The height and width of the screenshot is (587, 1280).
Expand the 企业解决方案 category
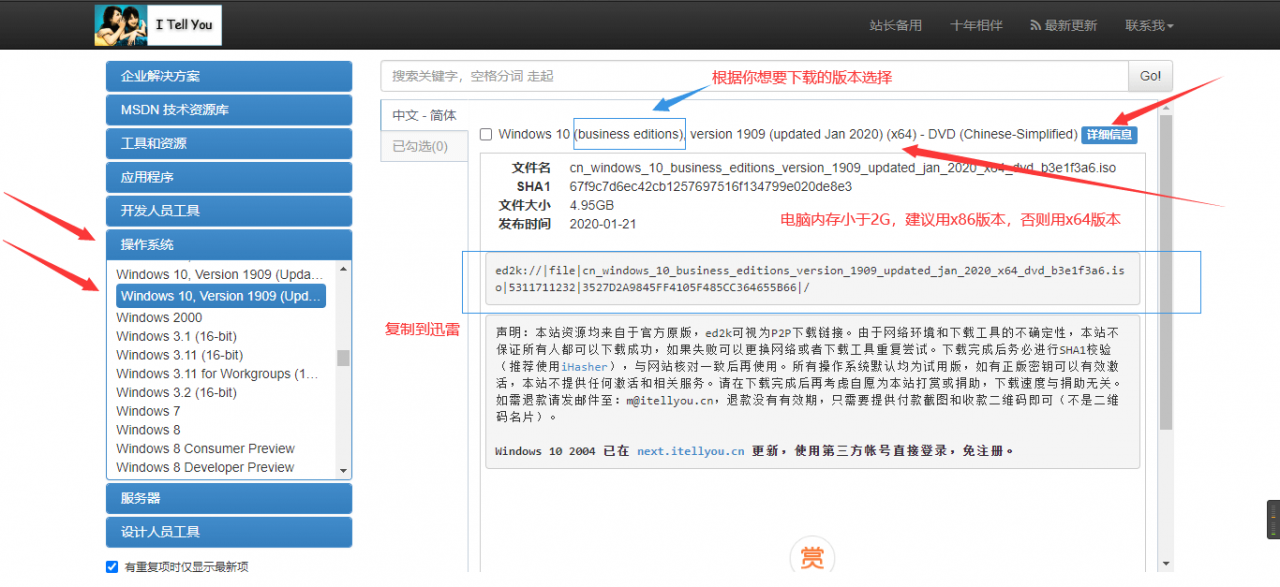(229, 76)
